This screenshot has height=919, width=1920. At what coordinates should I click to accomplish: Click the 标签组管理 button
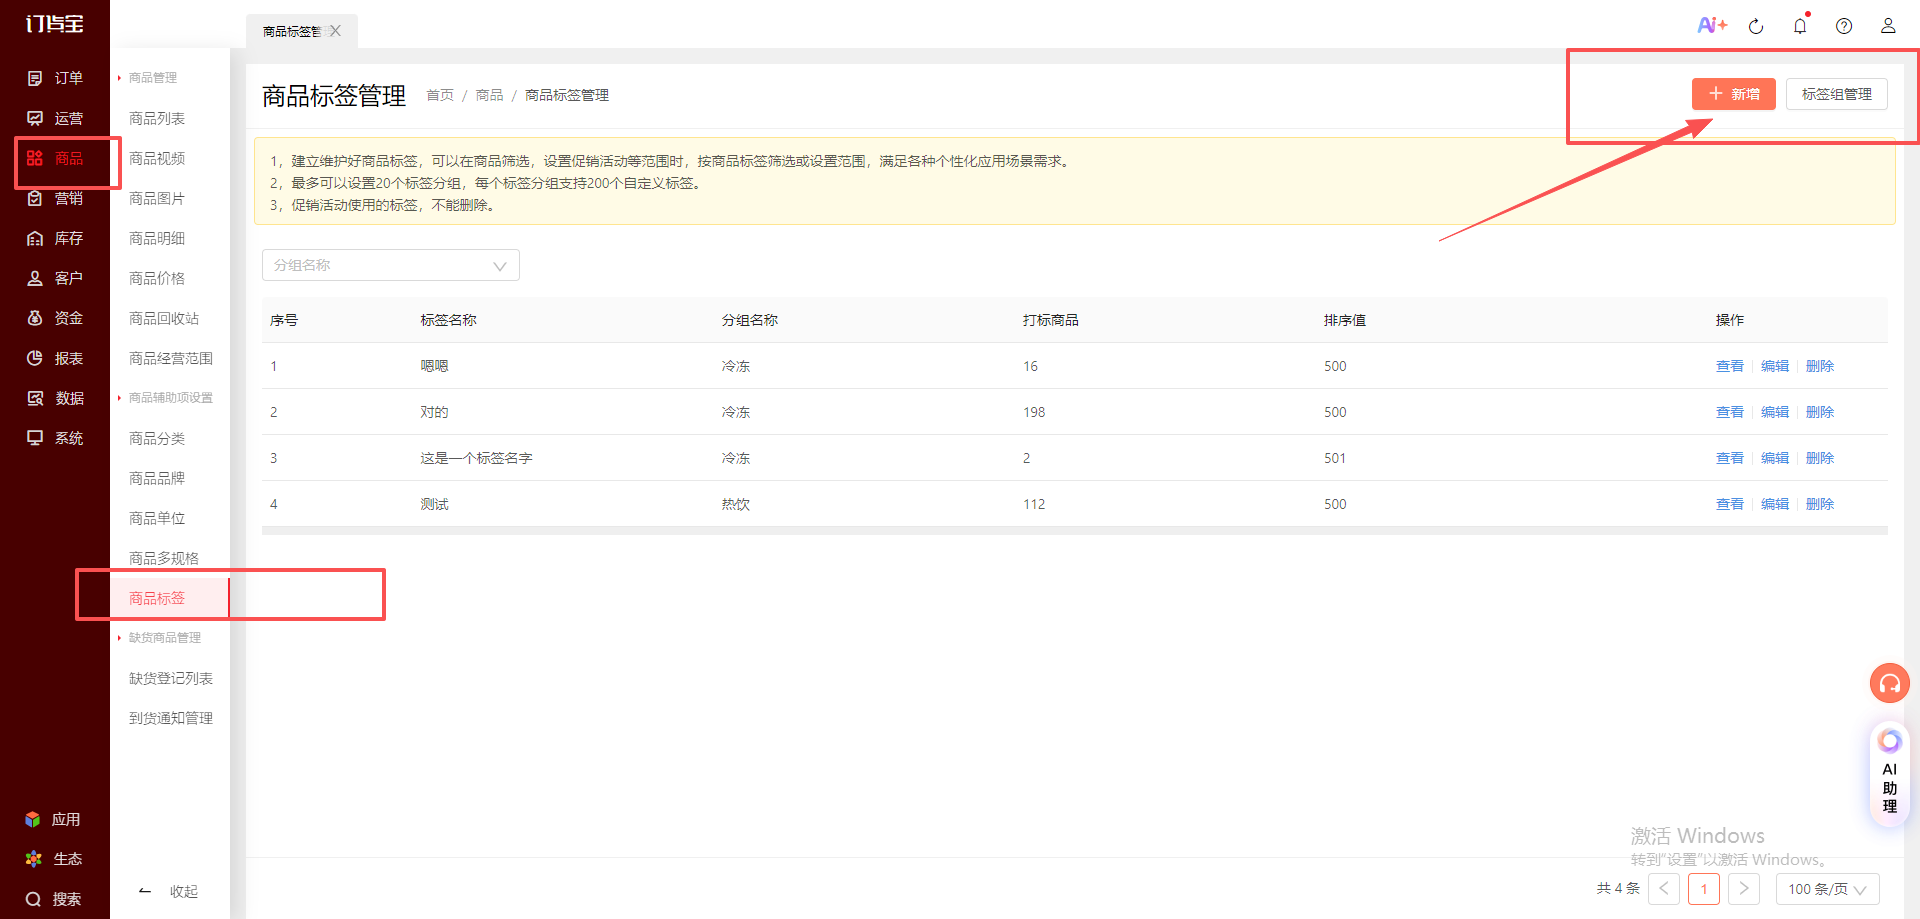(x=1836, y=94)
